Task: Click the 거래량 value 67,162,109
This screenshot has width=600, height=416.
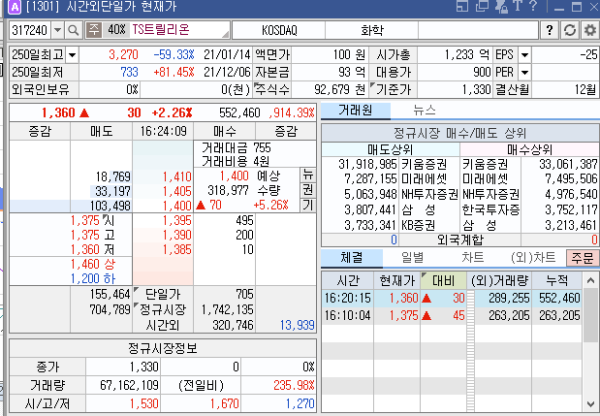Action: pos(129,385)
